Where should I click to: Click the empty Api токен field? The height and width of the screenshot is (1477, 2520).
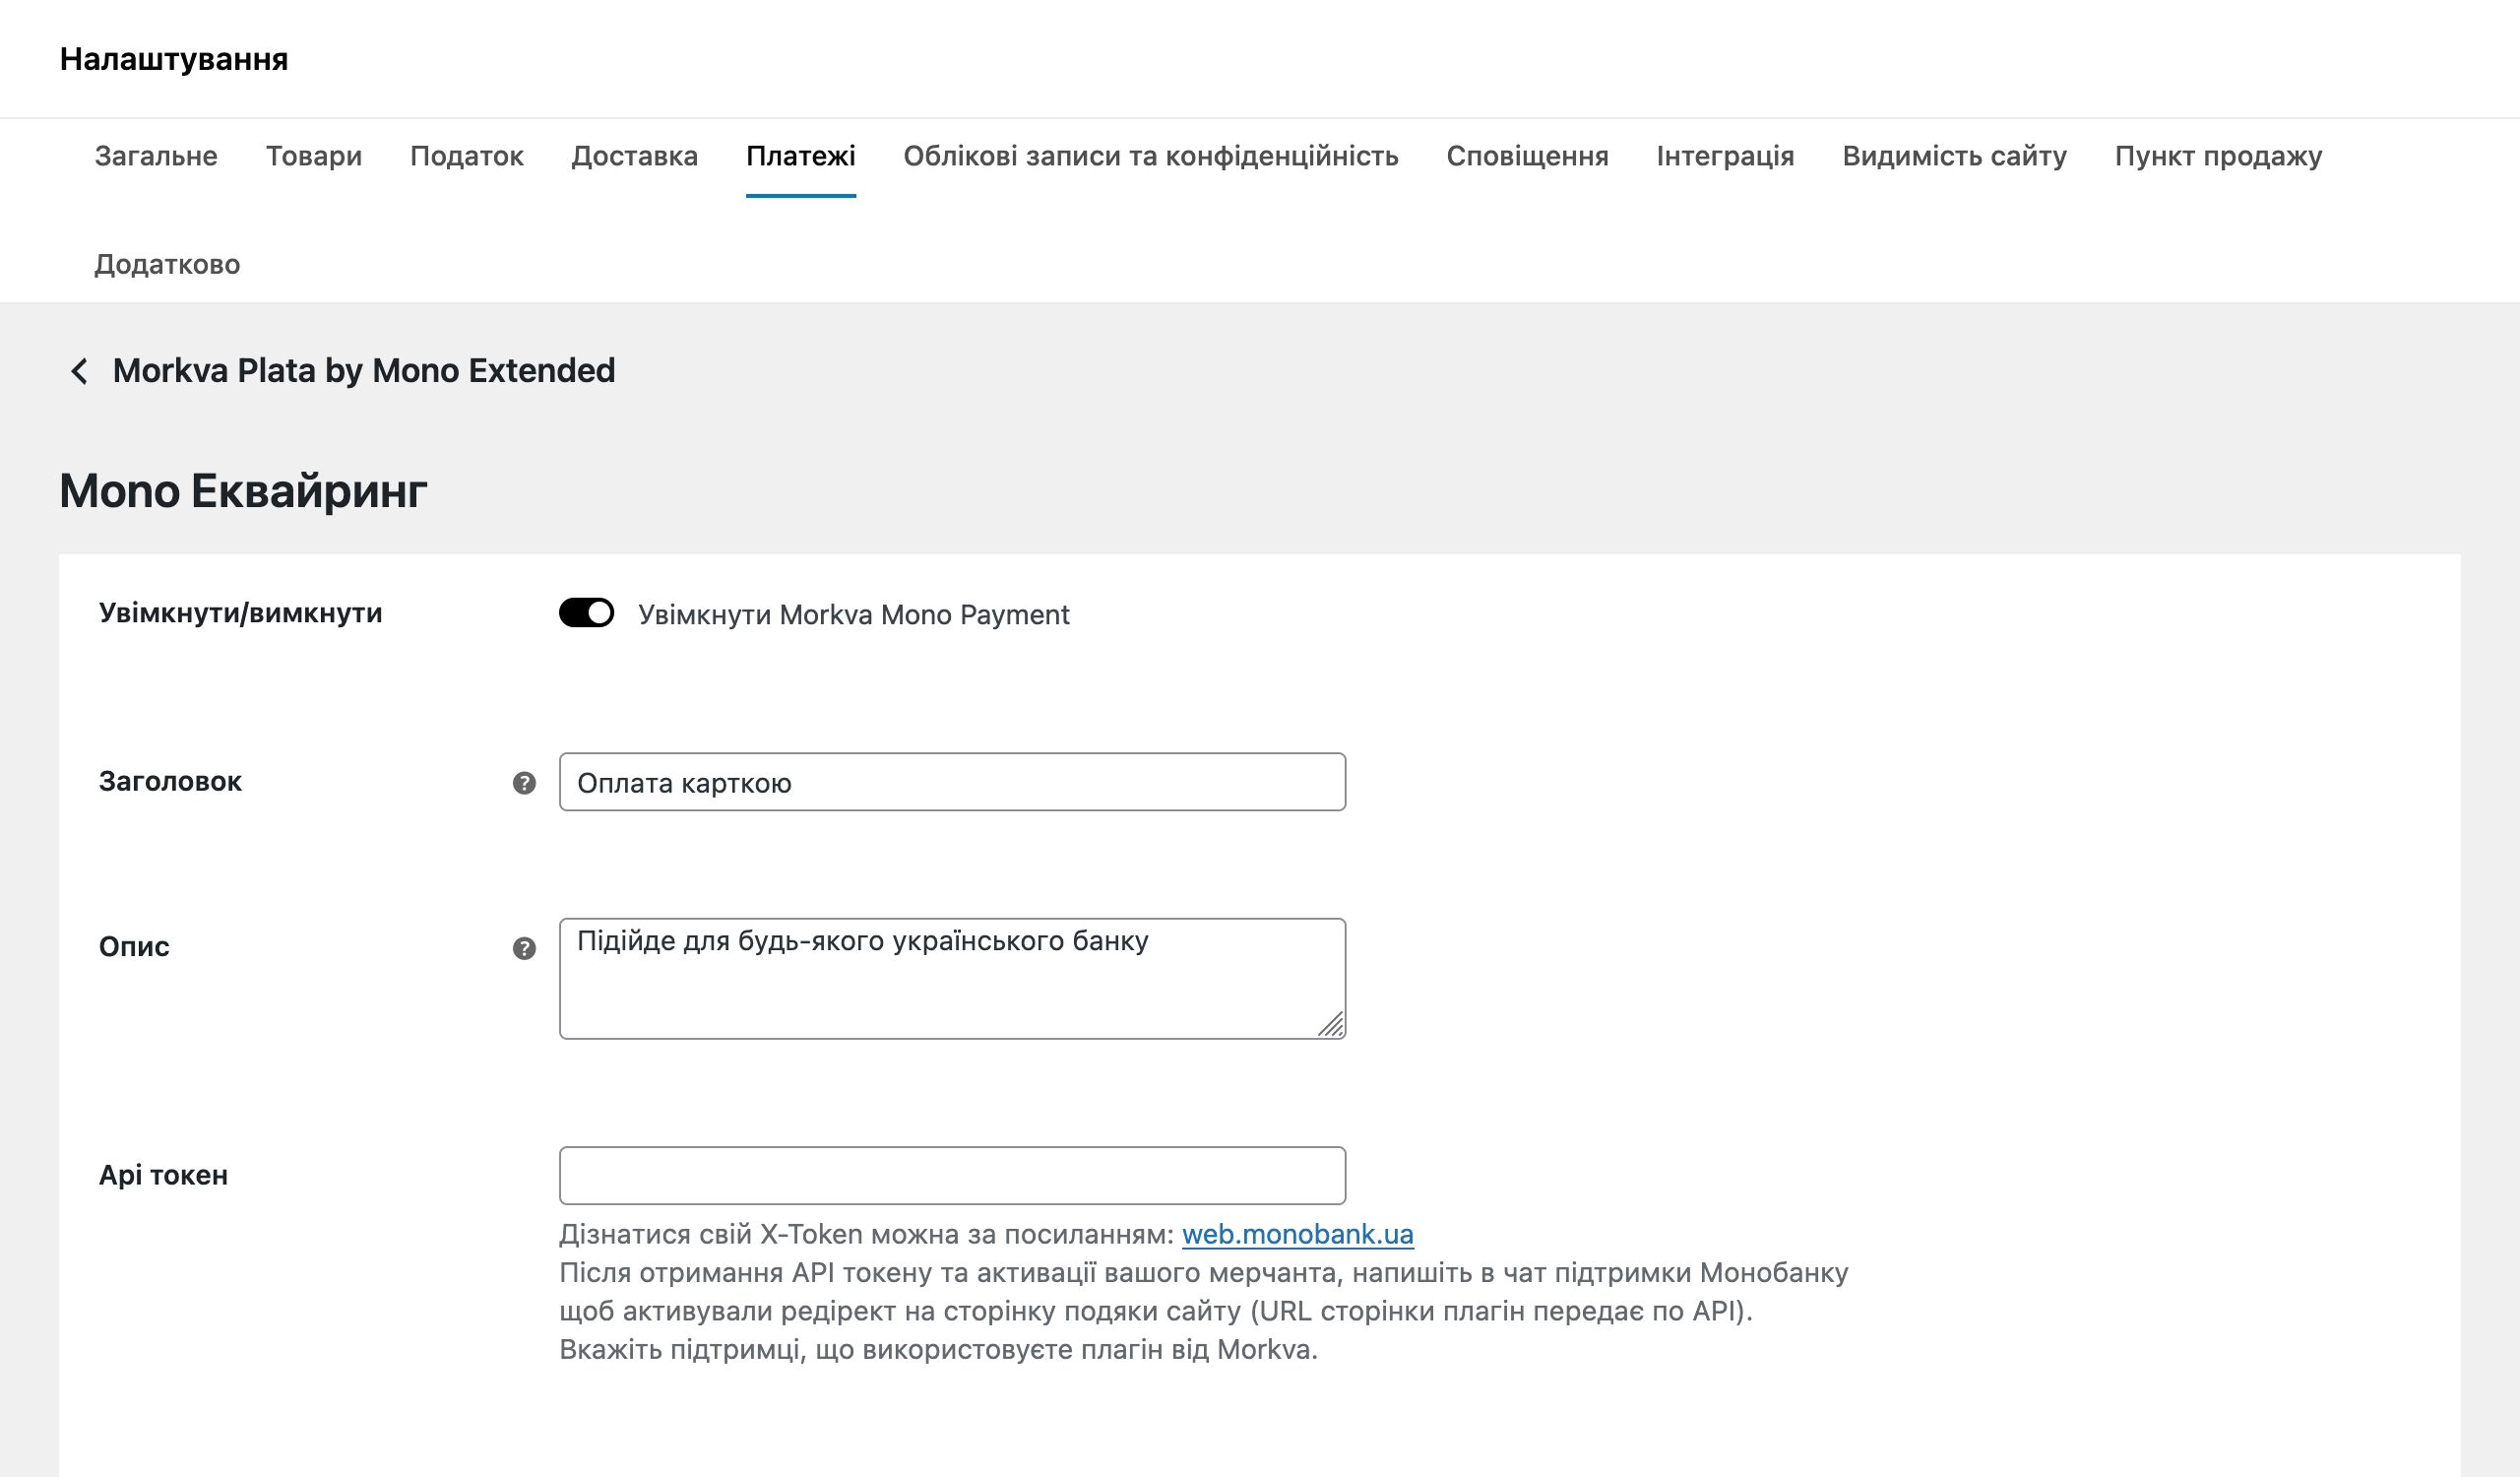coord(951,1175)
